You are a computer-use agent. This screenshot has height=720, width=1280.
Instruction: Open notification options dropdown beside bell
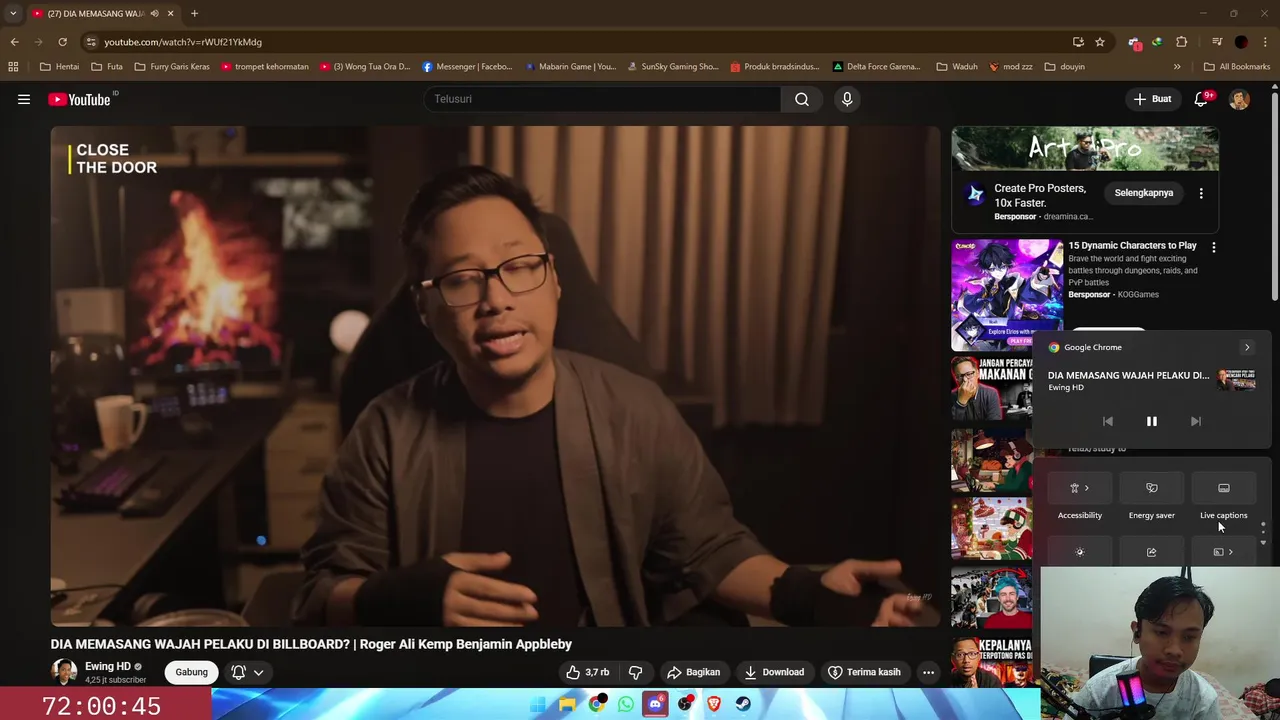pyautogui.click(x=258, y=672)
